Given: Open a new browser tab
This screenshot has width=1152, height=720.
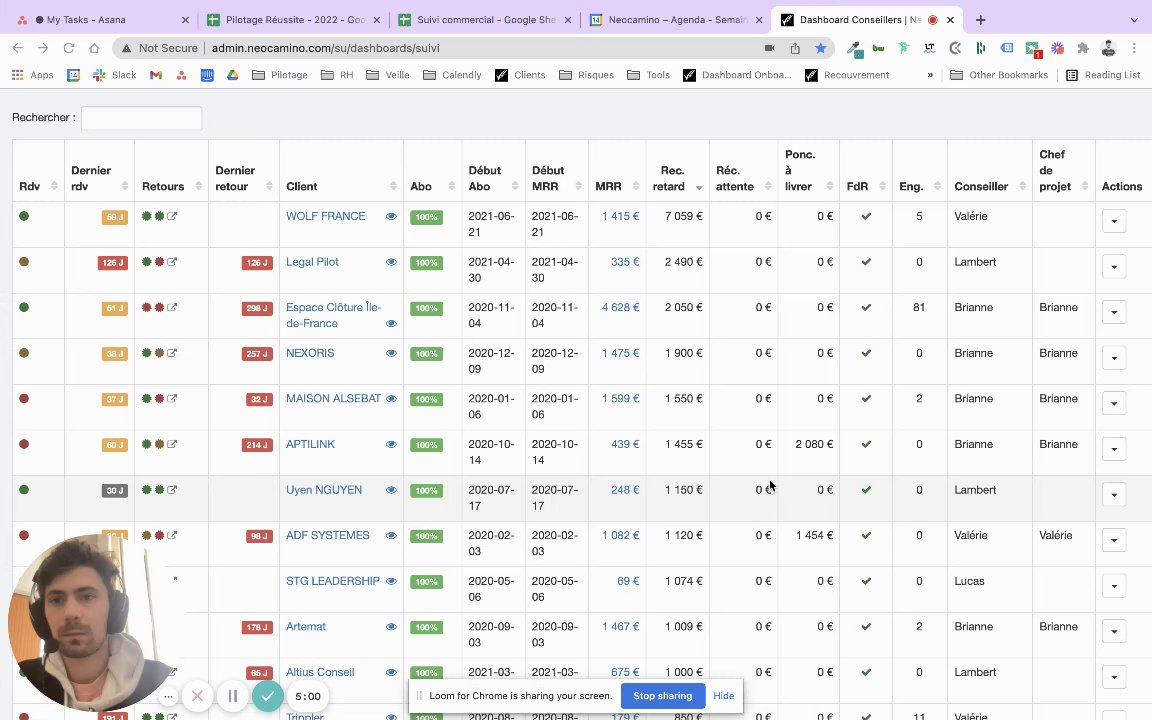Looking at the screenshot, I should coord(981,20).
